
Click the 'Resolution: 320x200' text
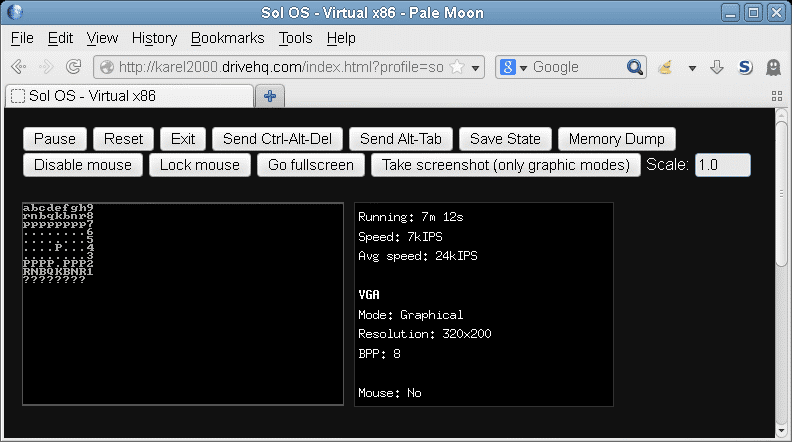click(425, 334)
